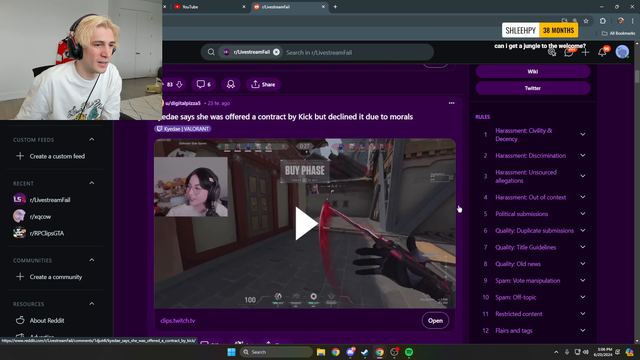The width and height of the screenshot is (640, 360).
Task: Open Chrome extensions puzzle icon
Action: coord(603,21)
